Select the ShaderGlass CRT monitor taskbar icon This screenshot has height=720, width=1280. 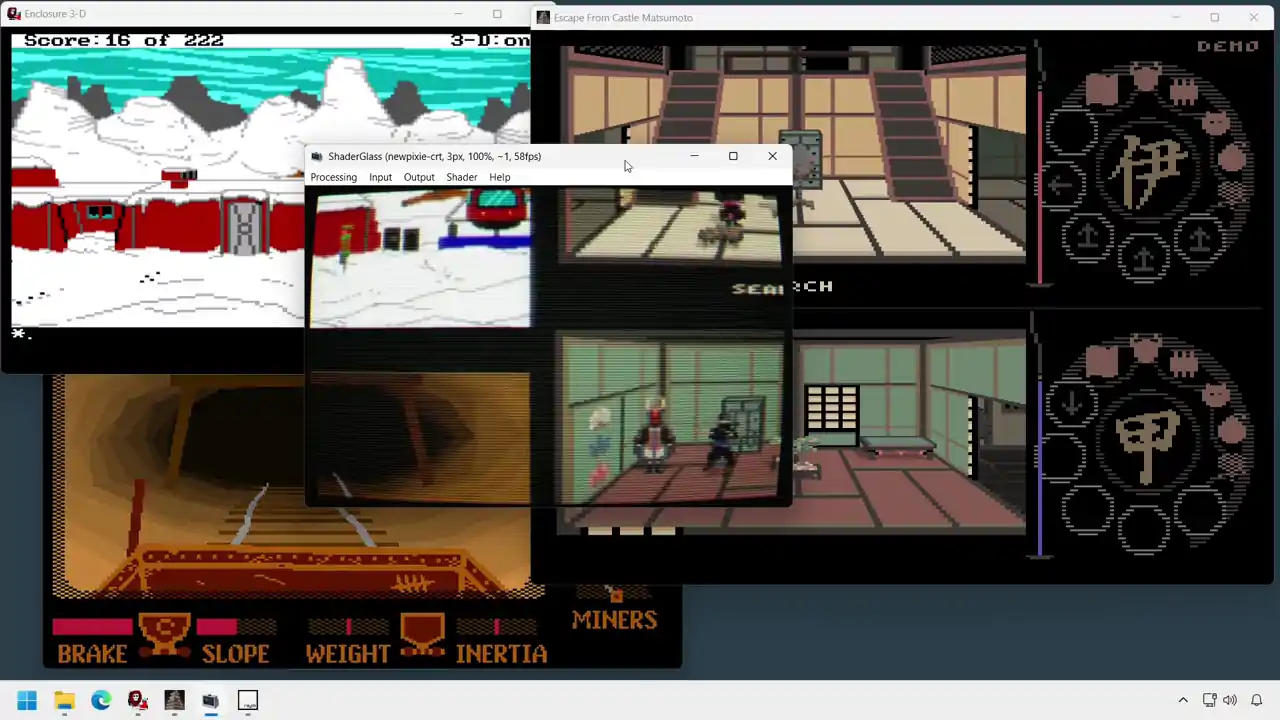[211, 700]
